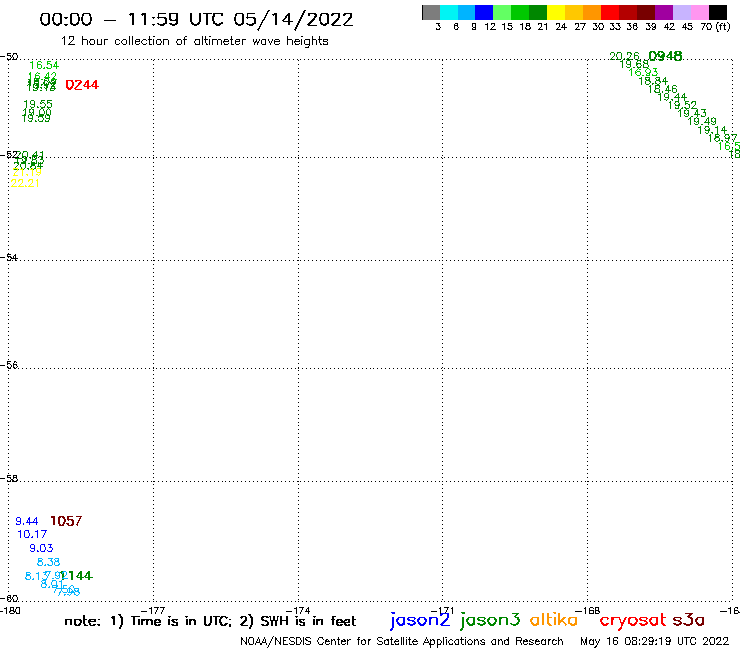Viewport: 740px width, 650px height.
Task: Click the 'cryosat' satellite legend label
Action: [x=633, y=621]
